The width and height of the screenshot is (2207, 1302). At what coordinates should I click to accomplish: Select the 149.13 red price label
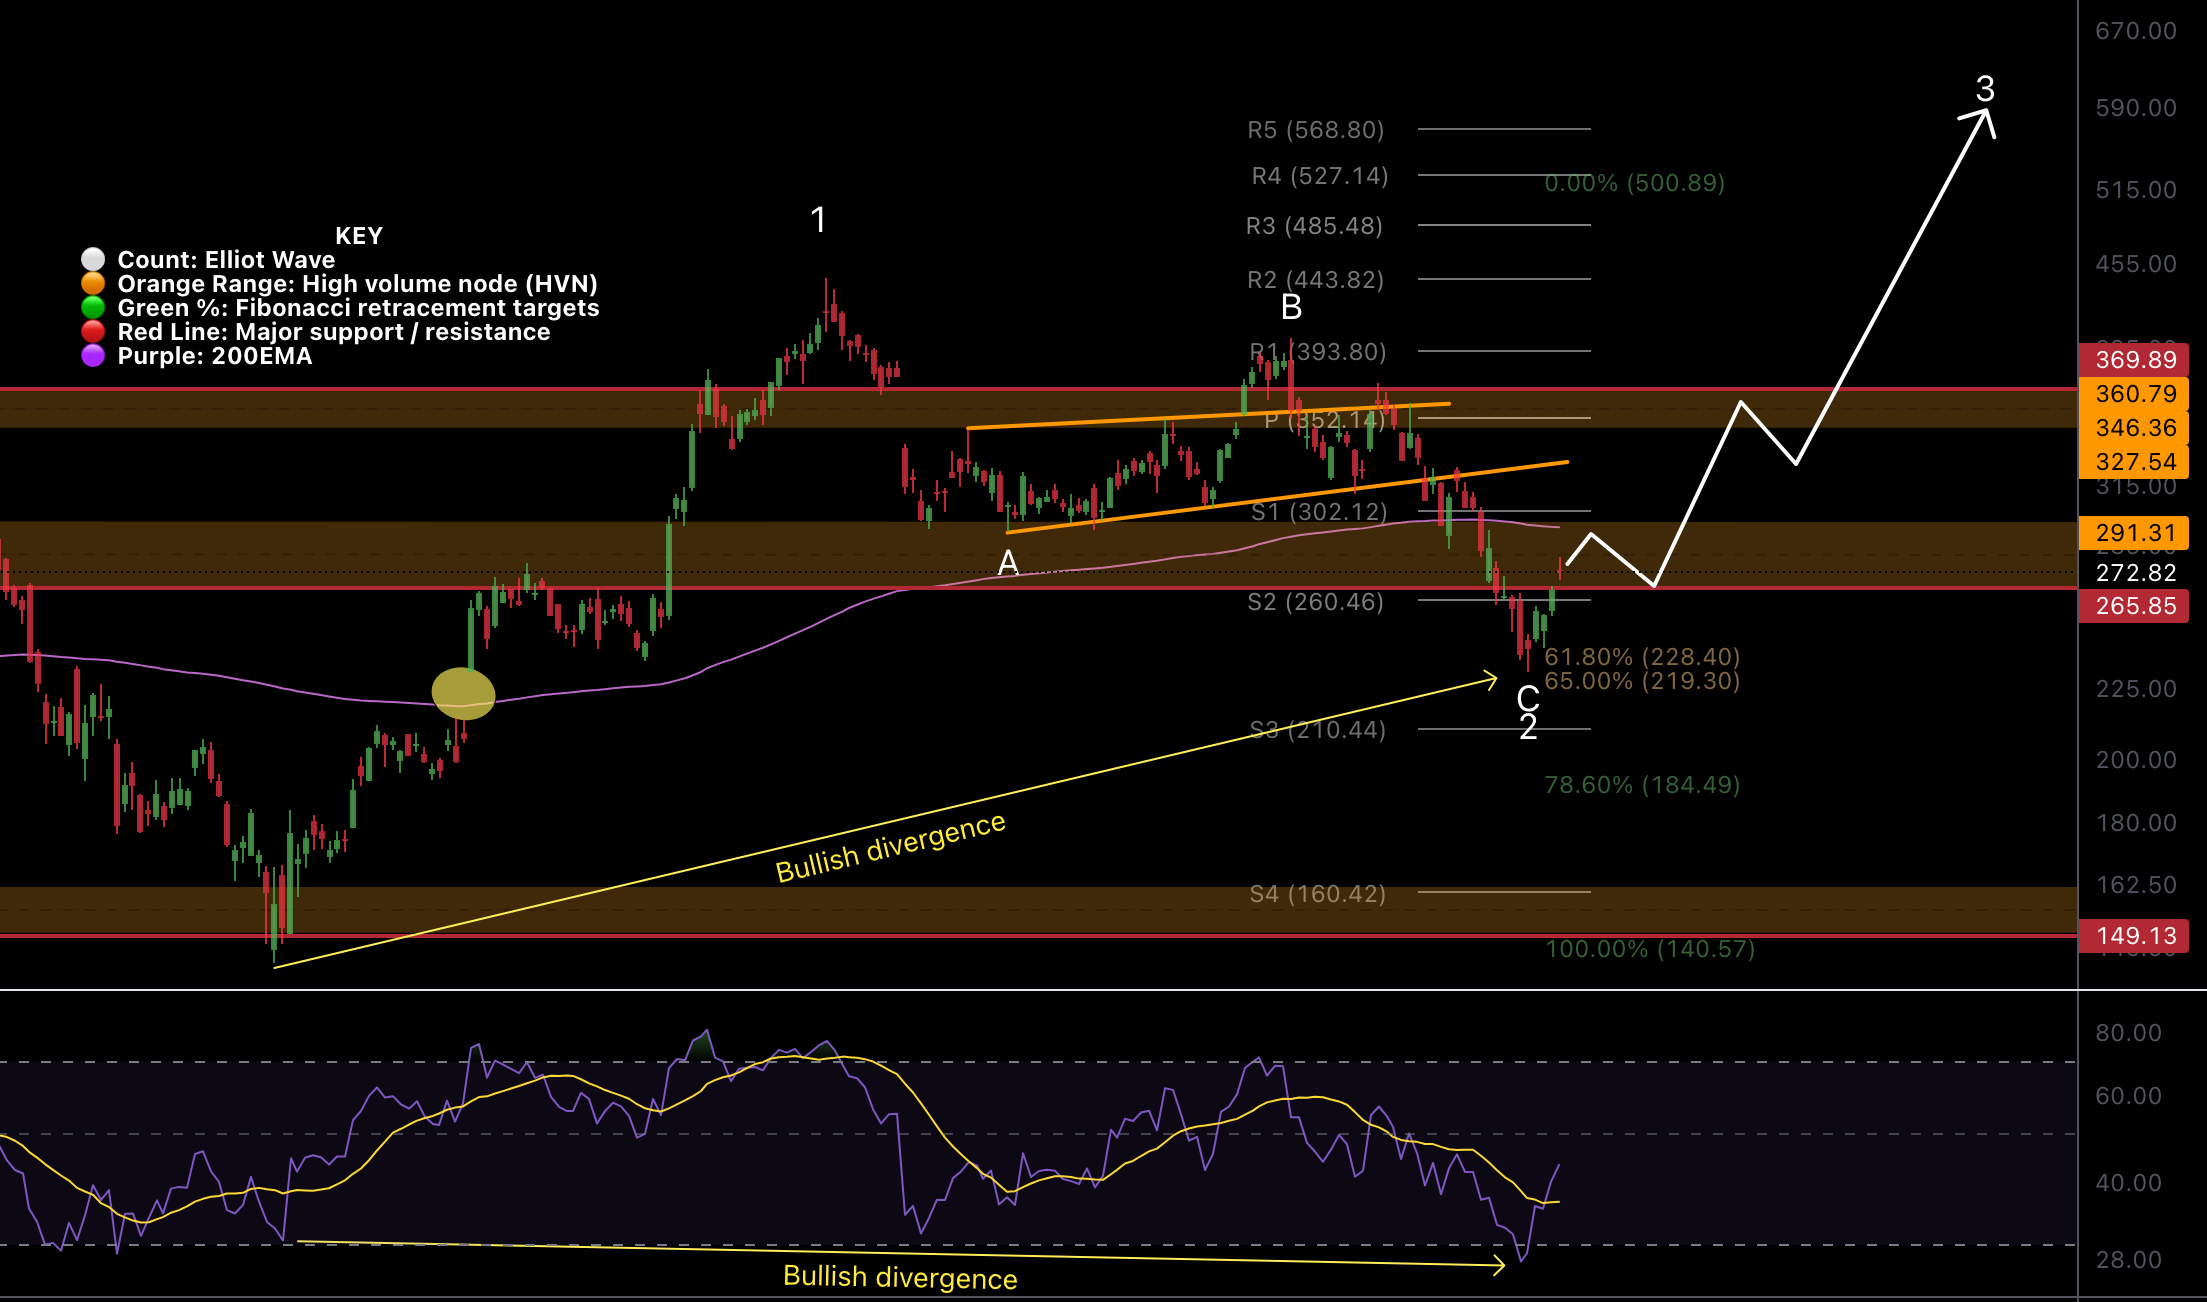point(2134,936)
